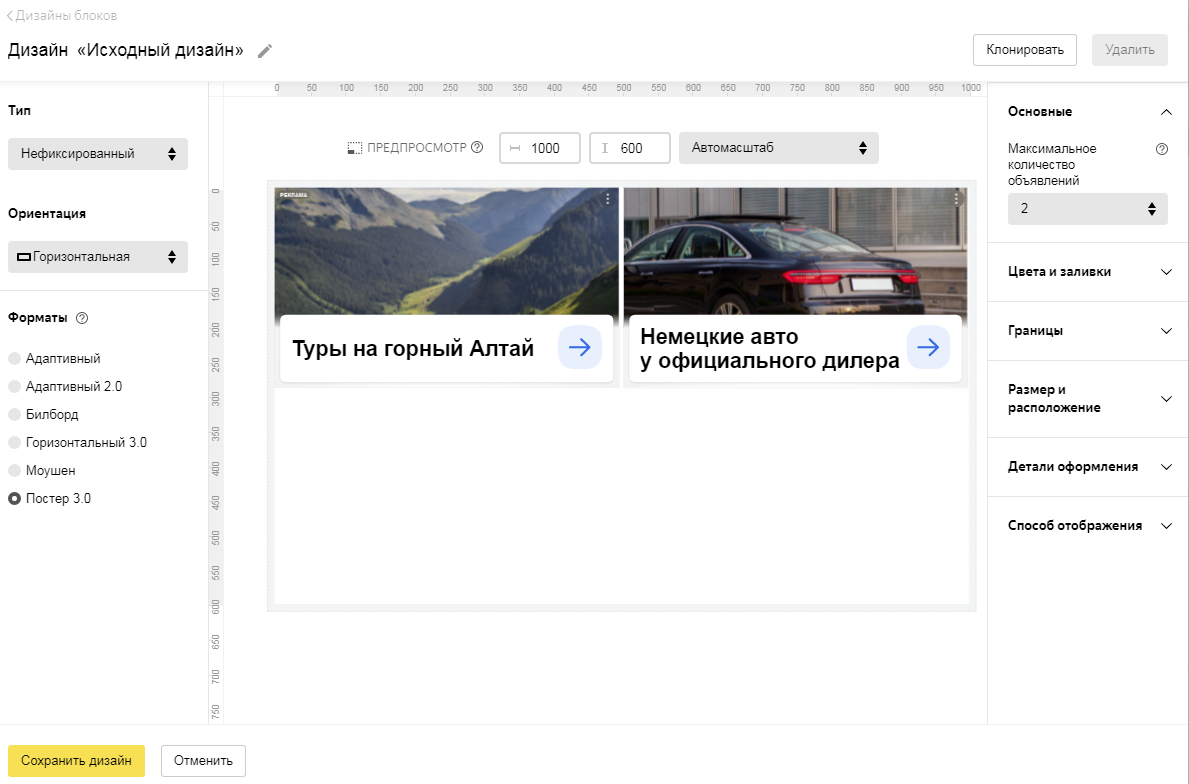Viewport: 1189px width, 784px height.
Task: Click Немецкие авто у официального дилера headline
Action: tap(770, 348)
